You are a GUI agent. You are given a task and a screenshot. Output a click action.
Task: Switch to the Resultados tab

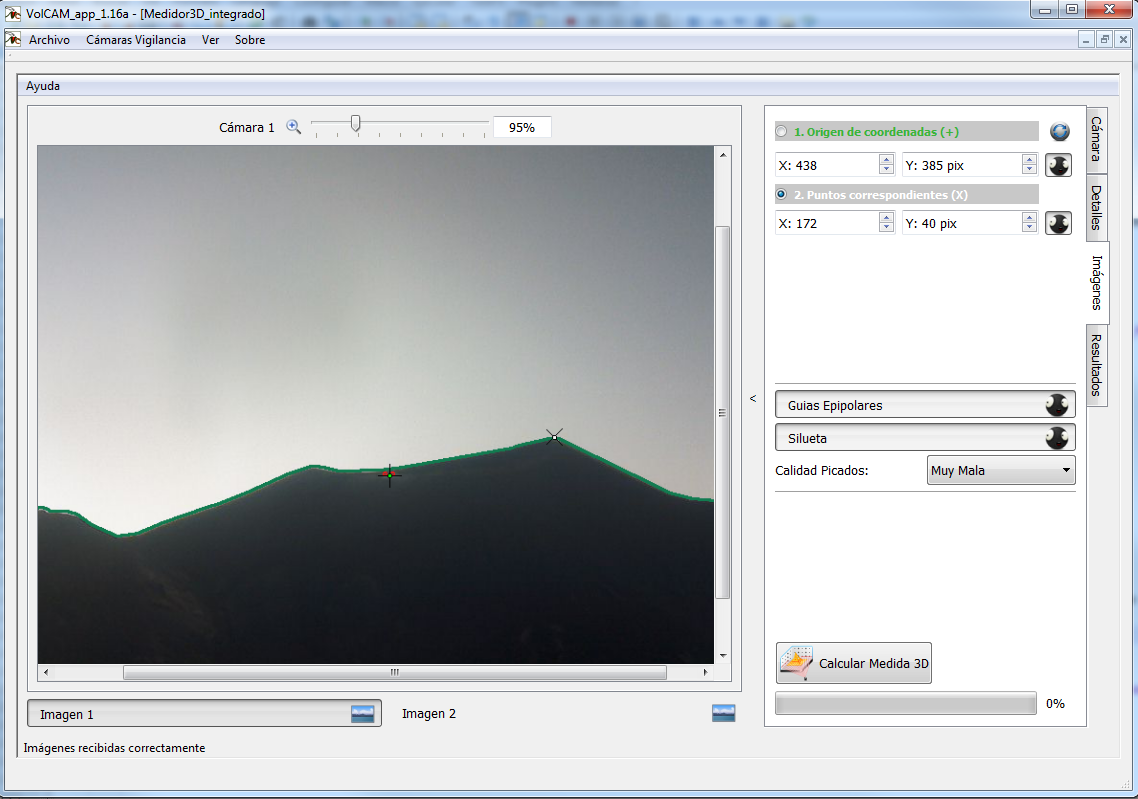(x=1097, y=365)
